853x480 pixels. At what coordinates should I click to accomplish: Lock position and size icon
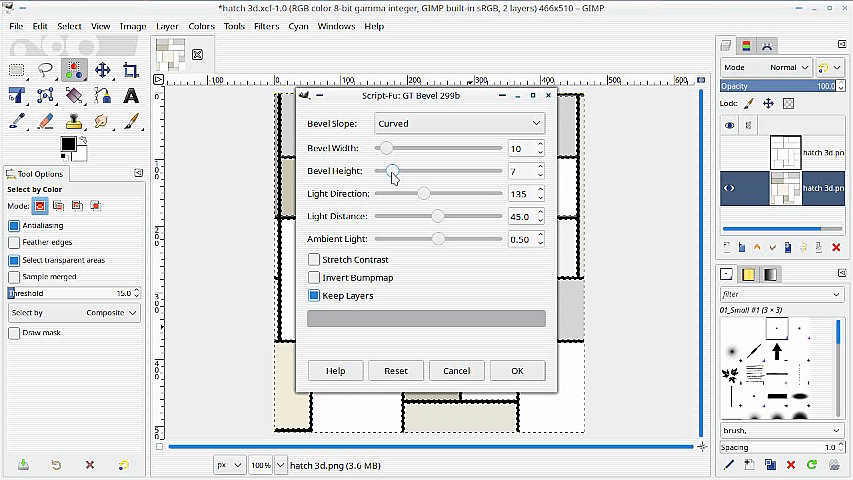tap(768, 103)
